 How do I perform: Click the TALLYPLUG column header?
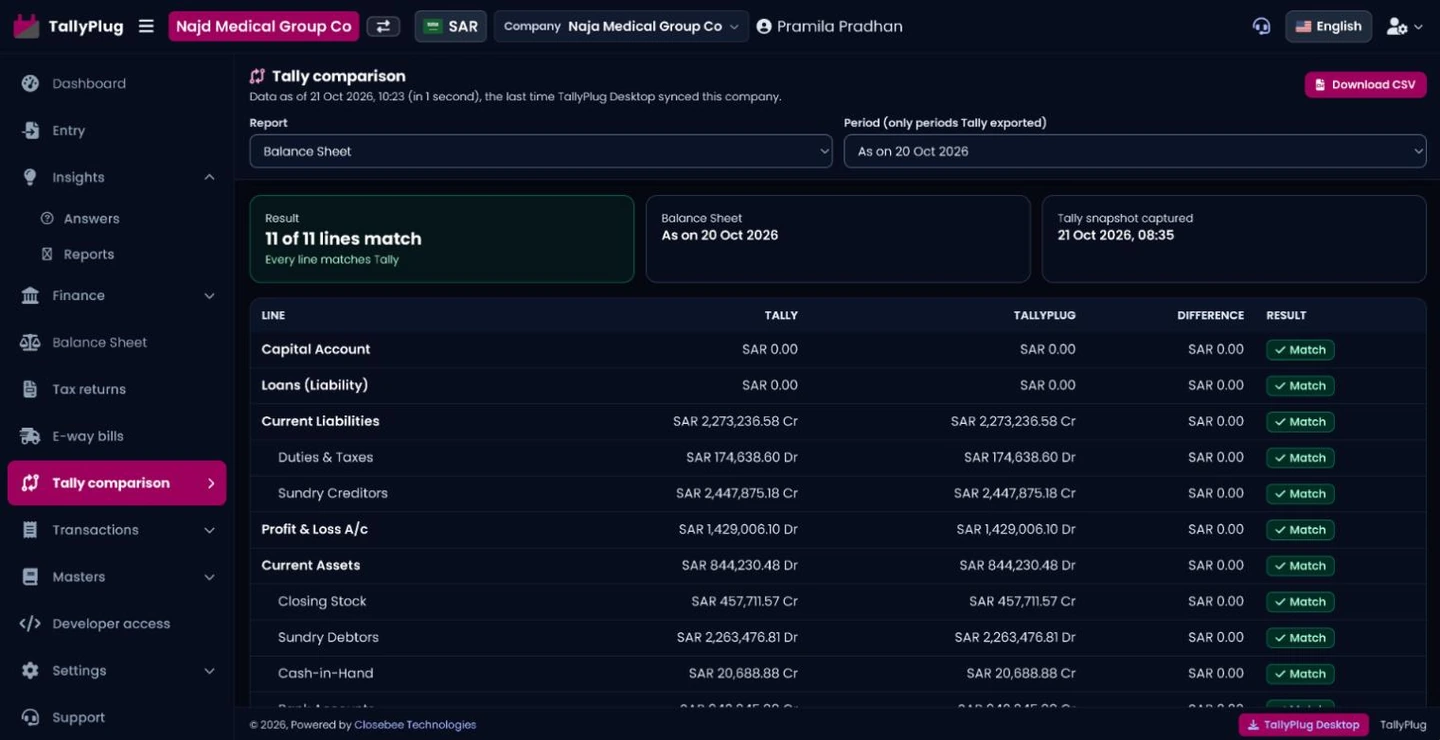1044,315
